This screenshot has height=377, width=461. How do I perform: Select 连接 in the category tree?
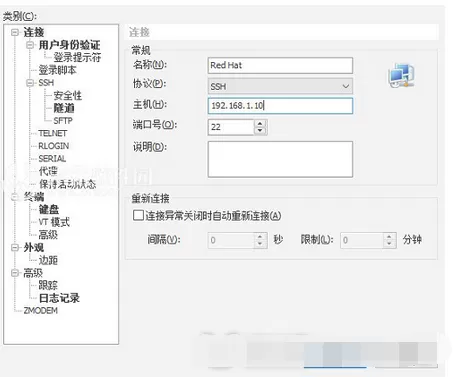tap(34, 32)
